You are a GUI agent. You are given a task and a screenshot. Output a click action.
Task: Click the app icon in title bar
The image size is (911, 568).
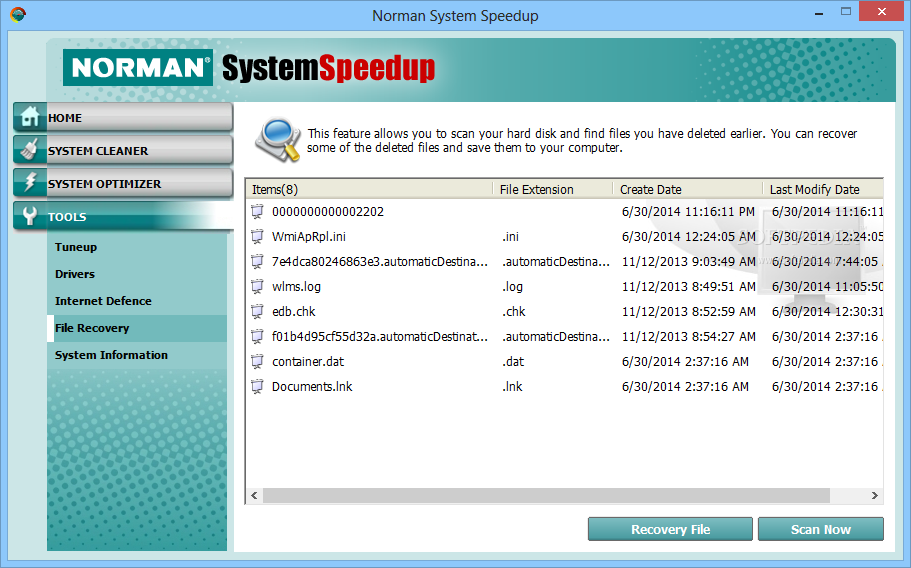click(18, 15)
